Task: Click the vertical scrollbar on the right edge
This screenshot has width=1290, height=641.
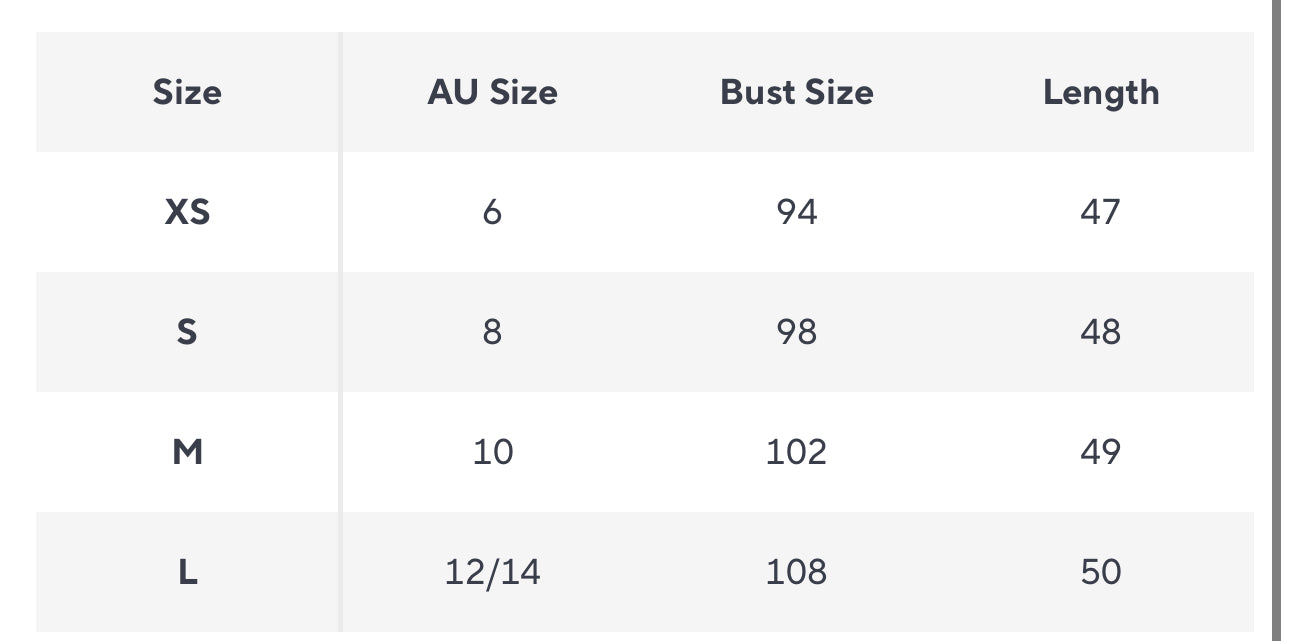Action: pyautogui.click(x=1276, y=320)
